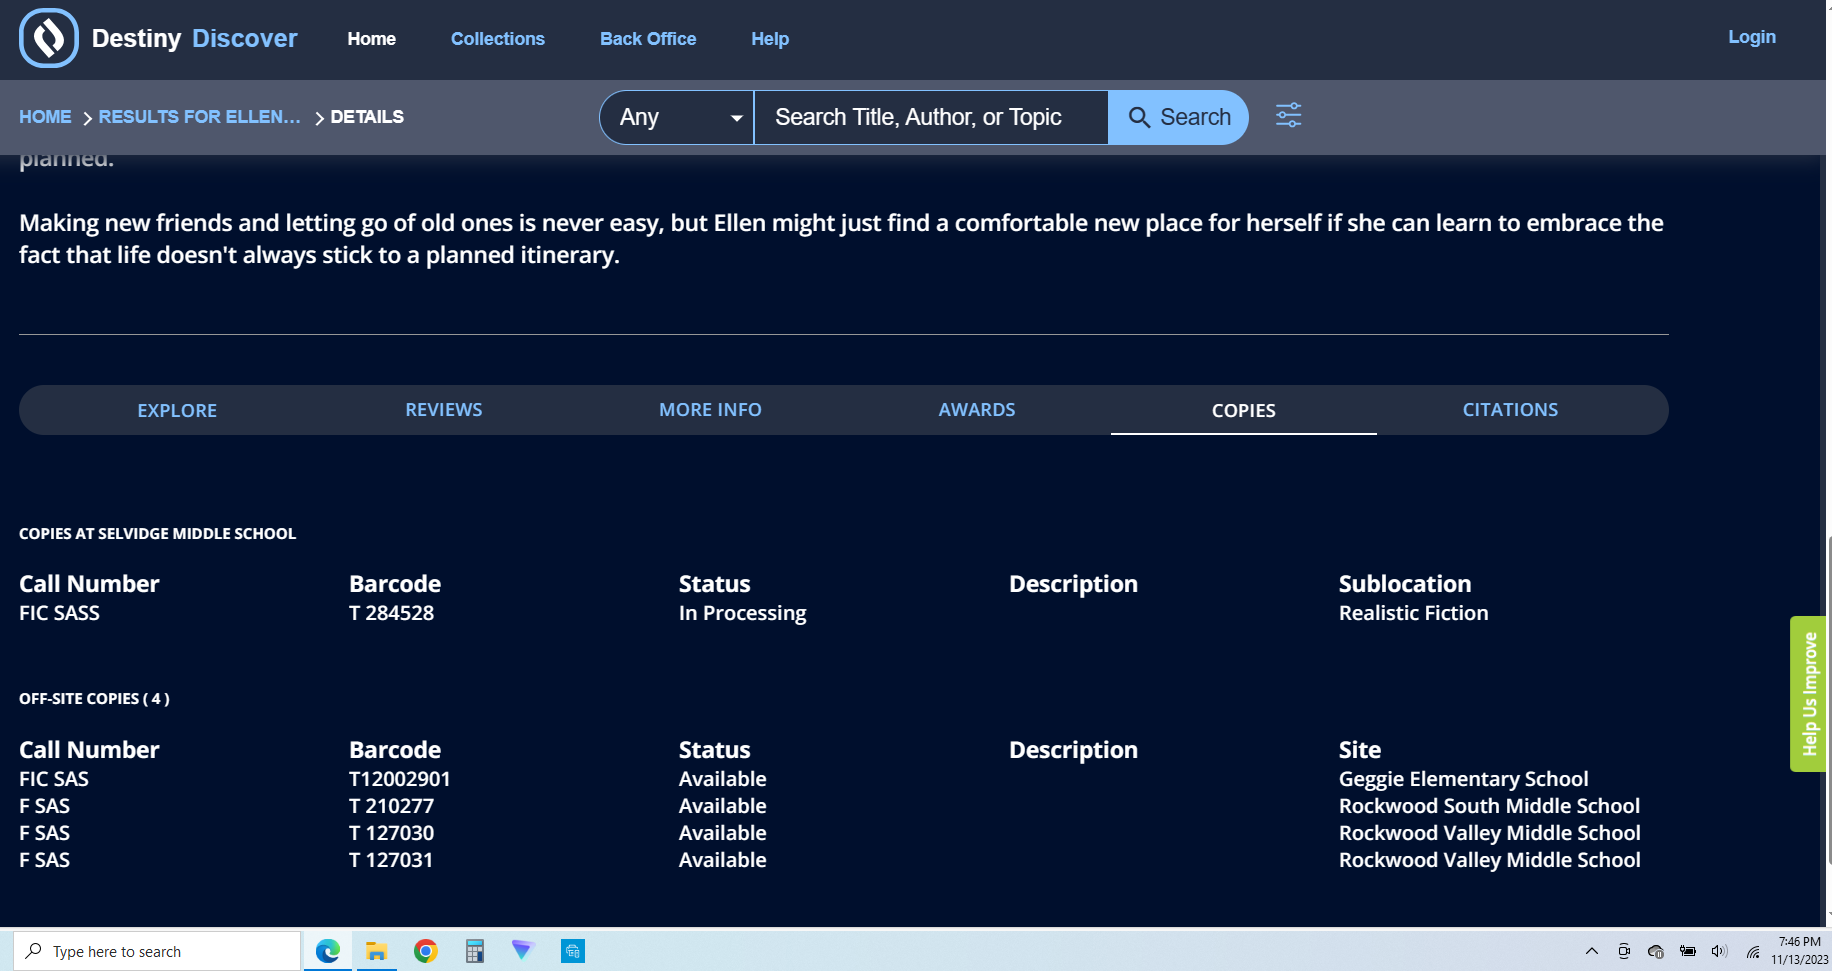The image size is (1832, 971).
Task: Select barcode T 127030
Action: click(391, 833)
